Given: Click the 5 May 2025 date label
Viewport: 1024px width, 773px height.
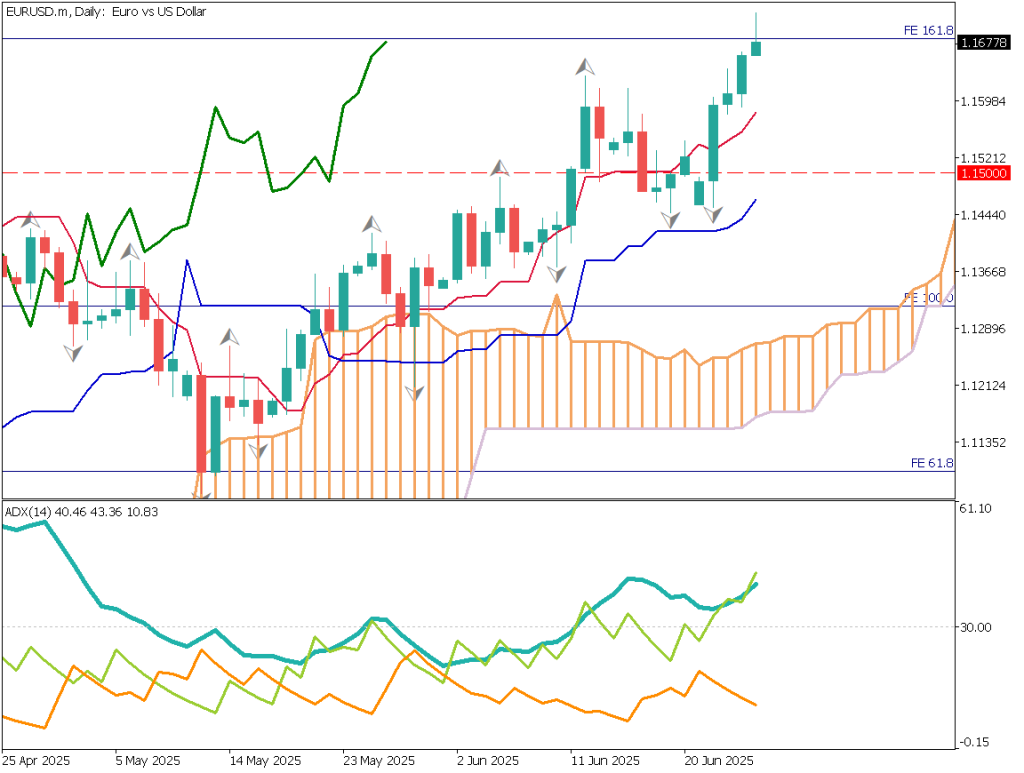Looking at the screenshot, I should pos(148,761).
